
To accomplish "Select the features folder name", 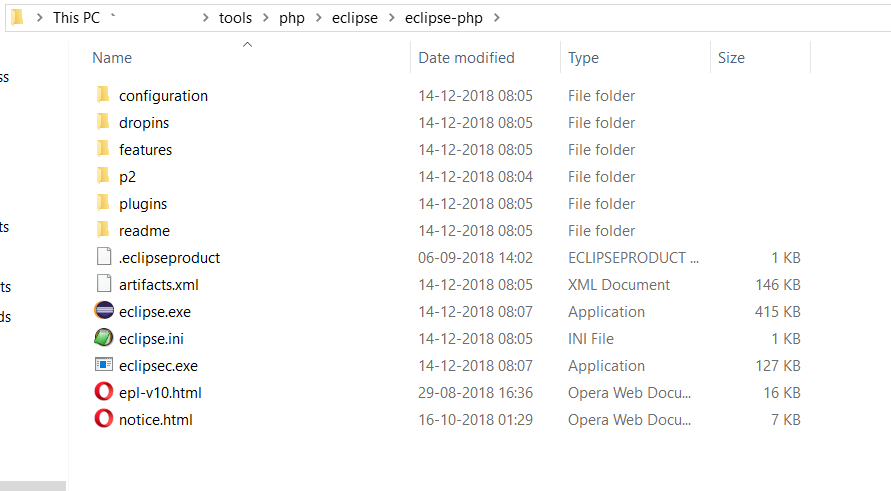I will point(145,150).
